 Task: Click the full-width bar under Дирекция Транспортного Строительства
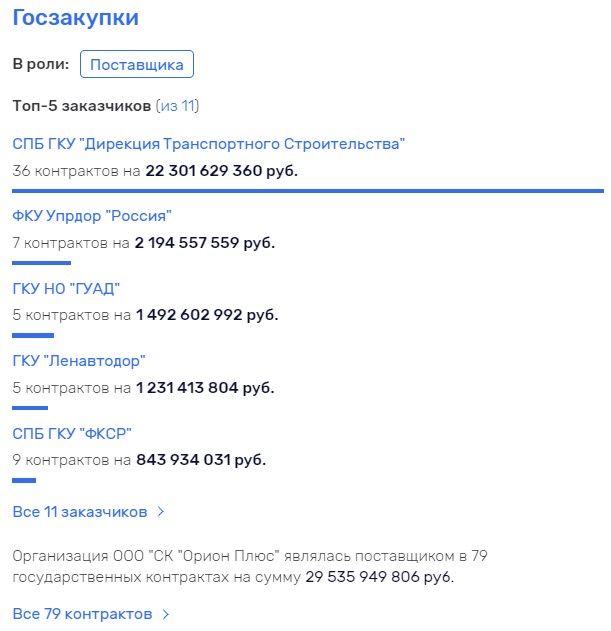click(x=308, y=191)
